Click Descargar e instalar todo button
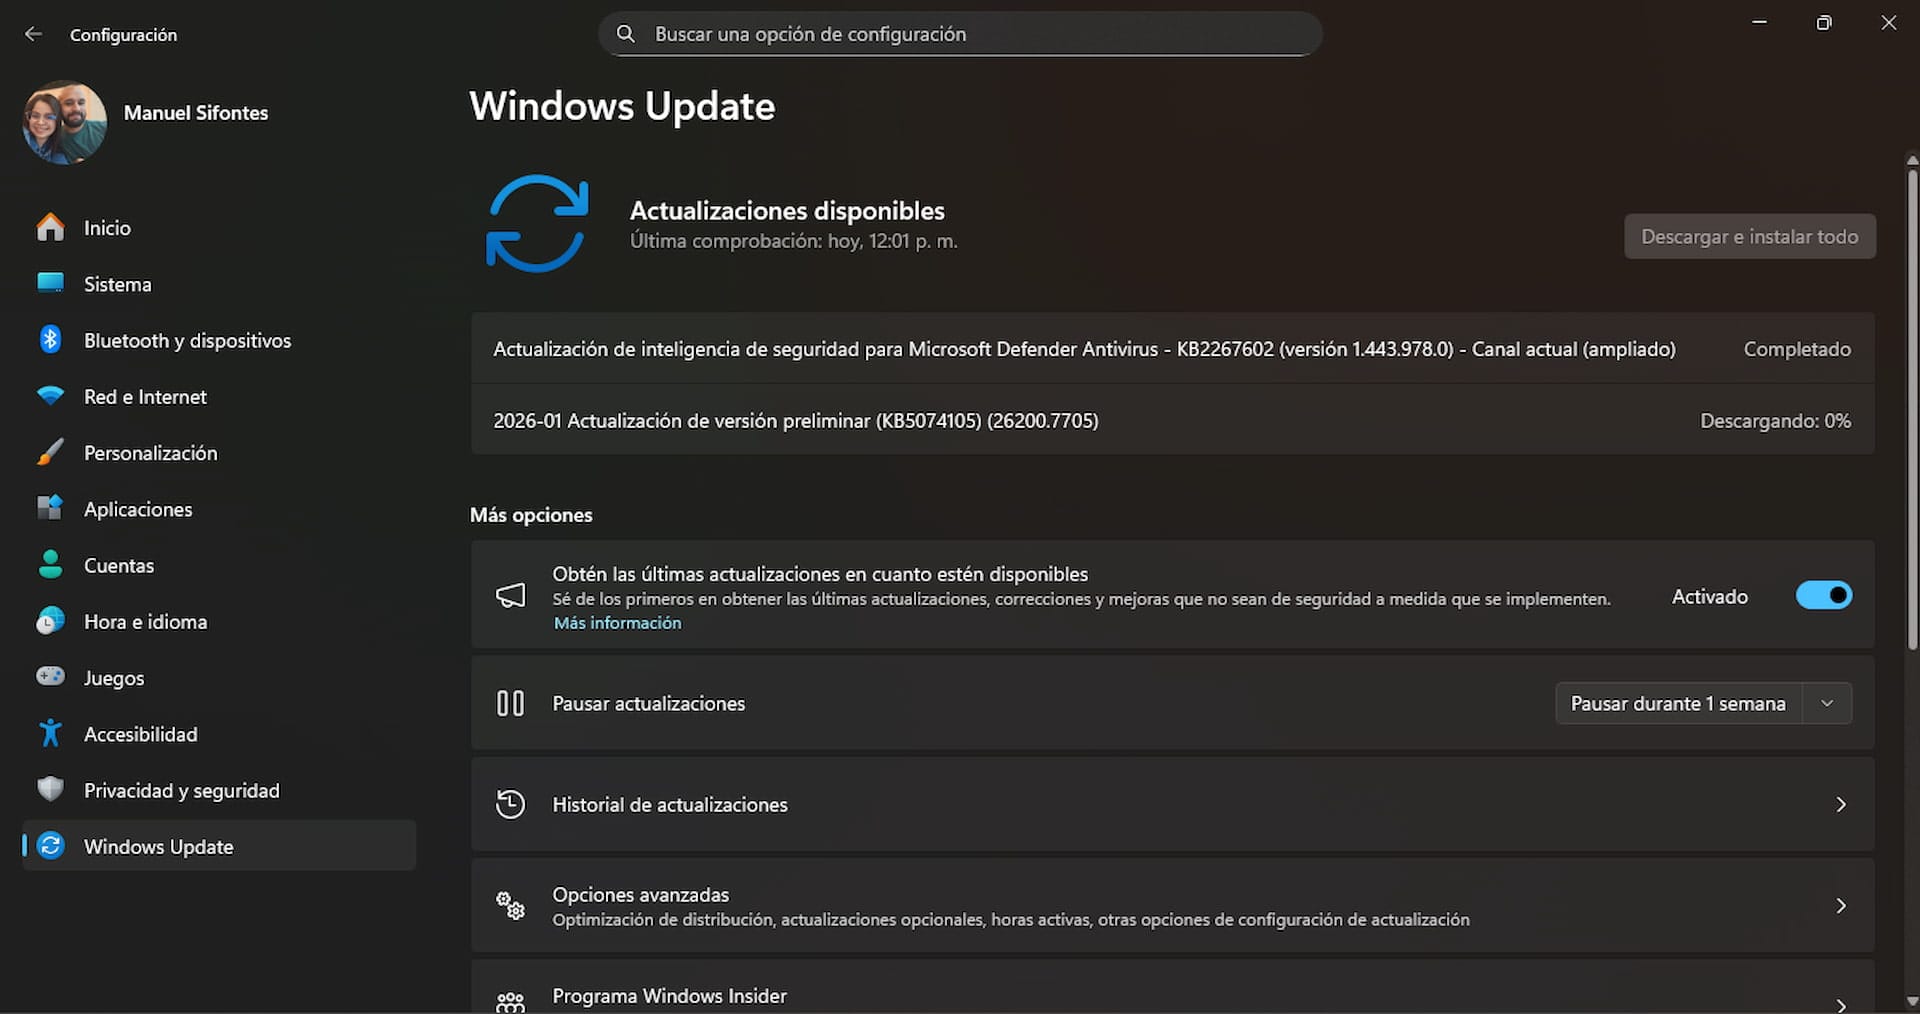The height and width of the screenshot is (1014, 1920). point(1749,236)
